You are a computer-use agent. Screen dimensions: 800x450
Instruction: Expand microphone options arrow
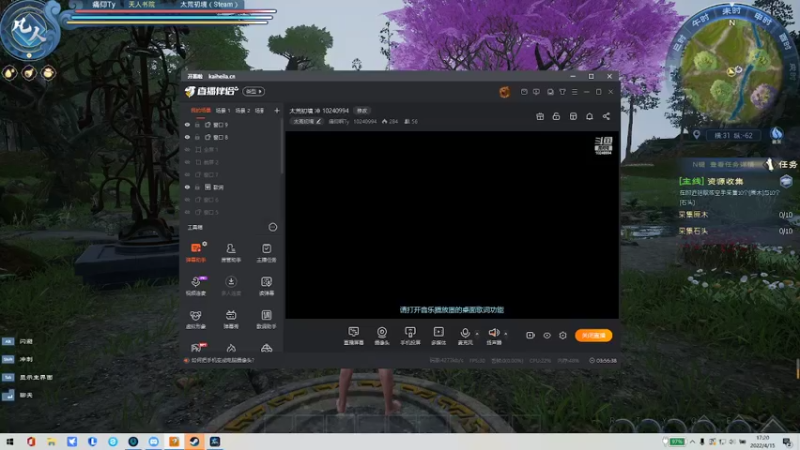(x=477, y=334)
